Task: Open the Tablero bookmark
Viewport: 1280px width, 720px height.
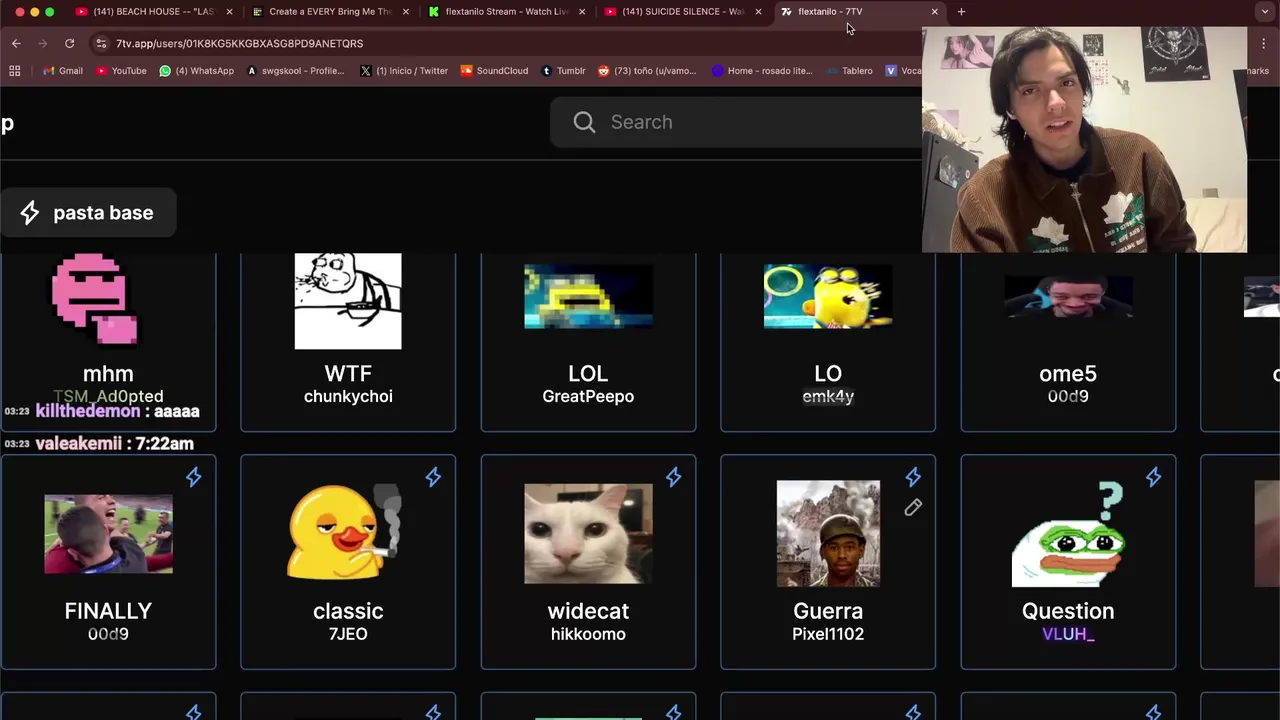Action: tap(849, 71)
